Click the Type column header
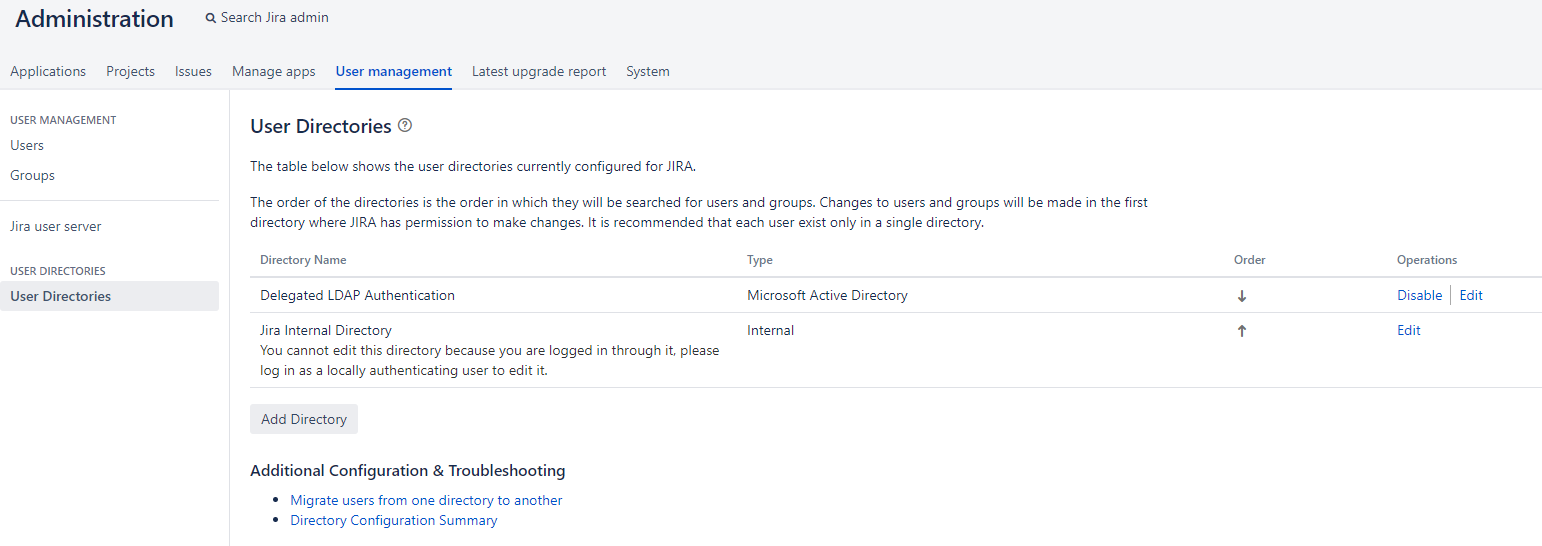 (x=760, y=260)
